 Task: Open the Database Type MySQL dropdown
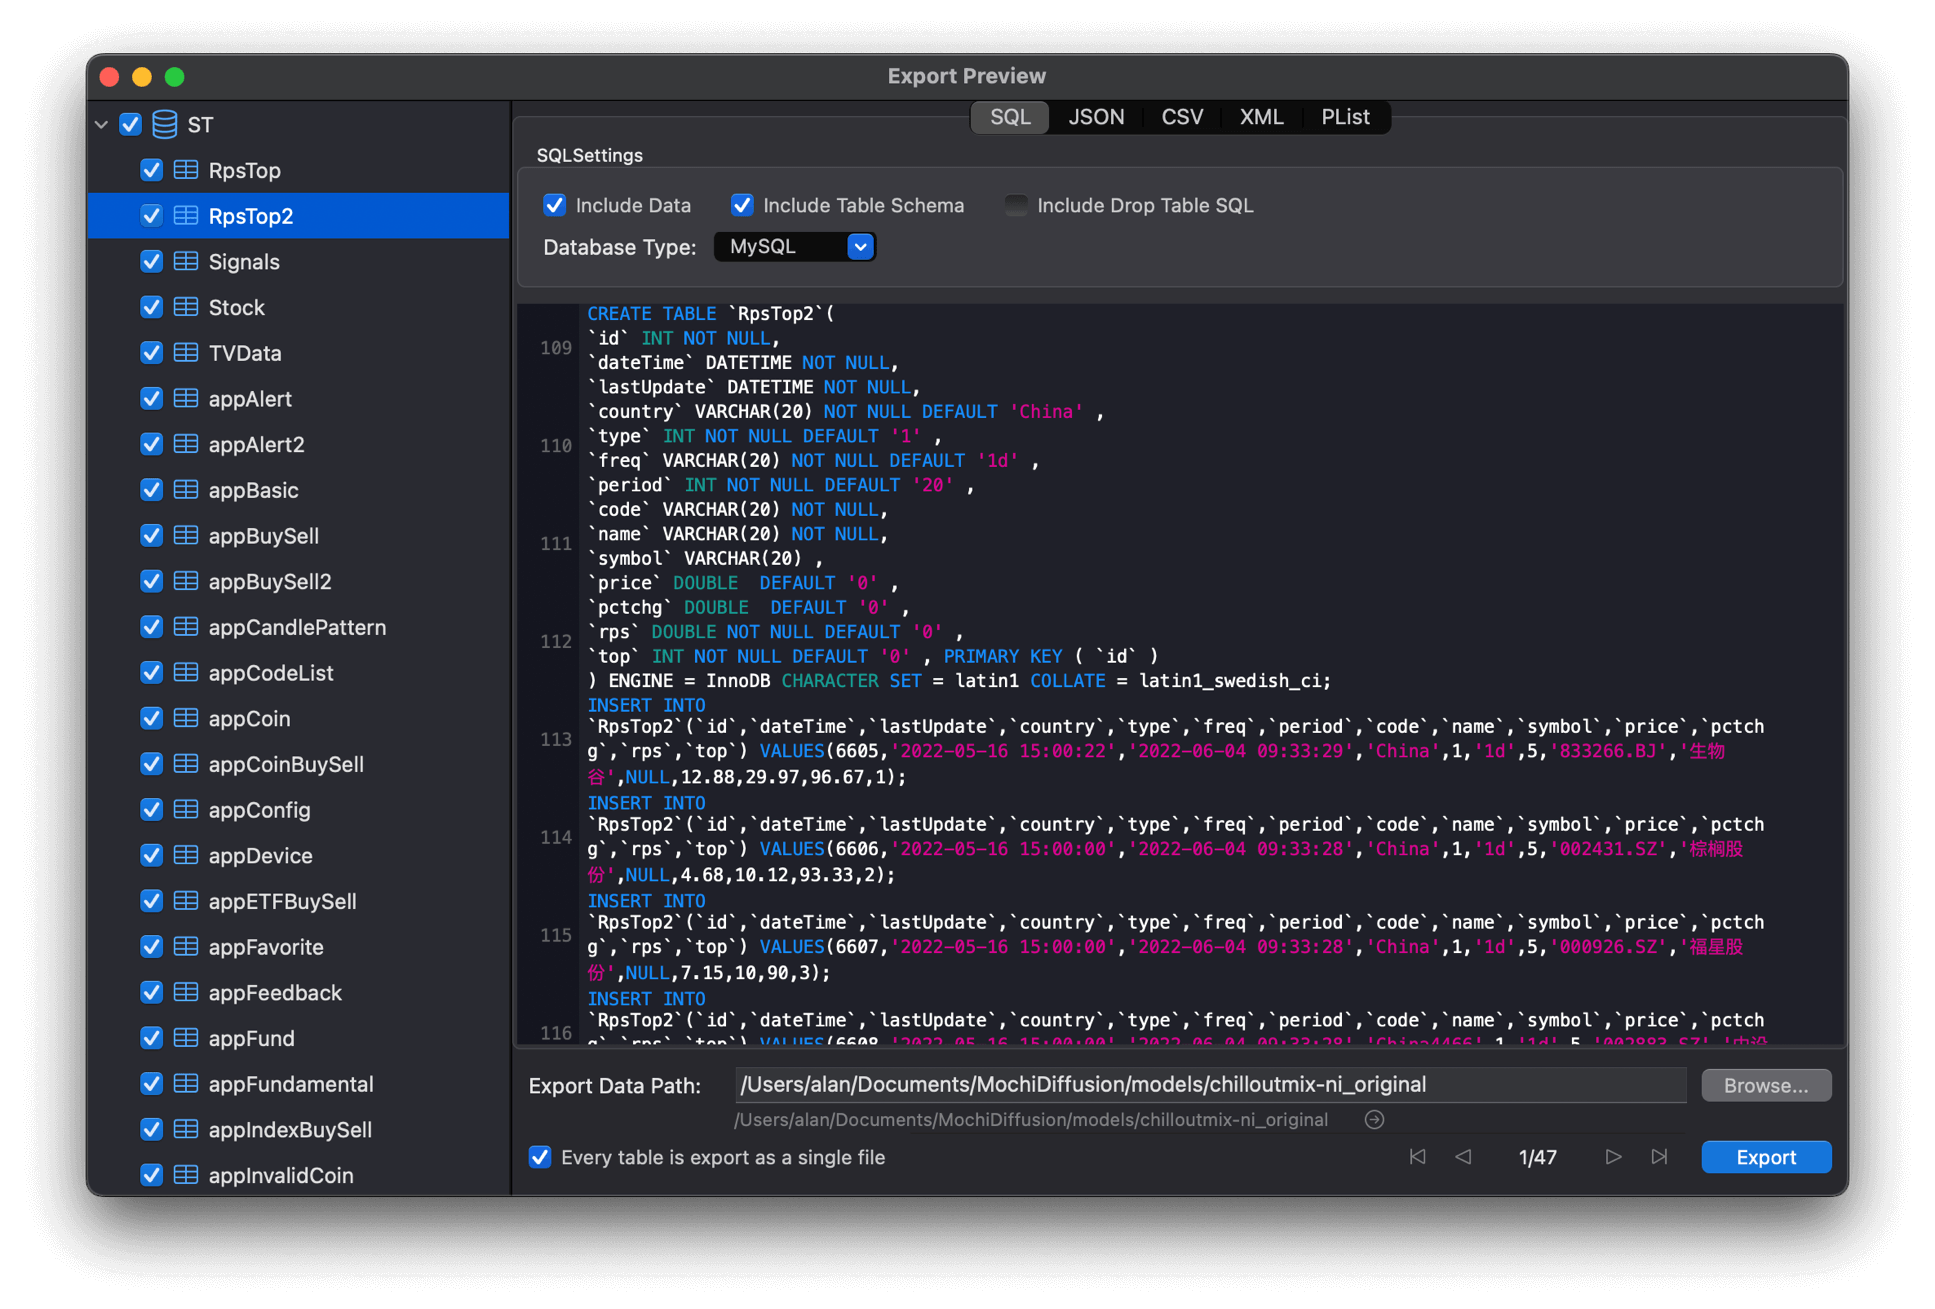pyautogui.click(x=795, y=246)
